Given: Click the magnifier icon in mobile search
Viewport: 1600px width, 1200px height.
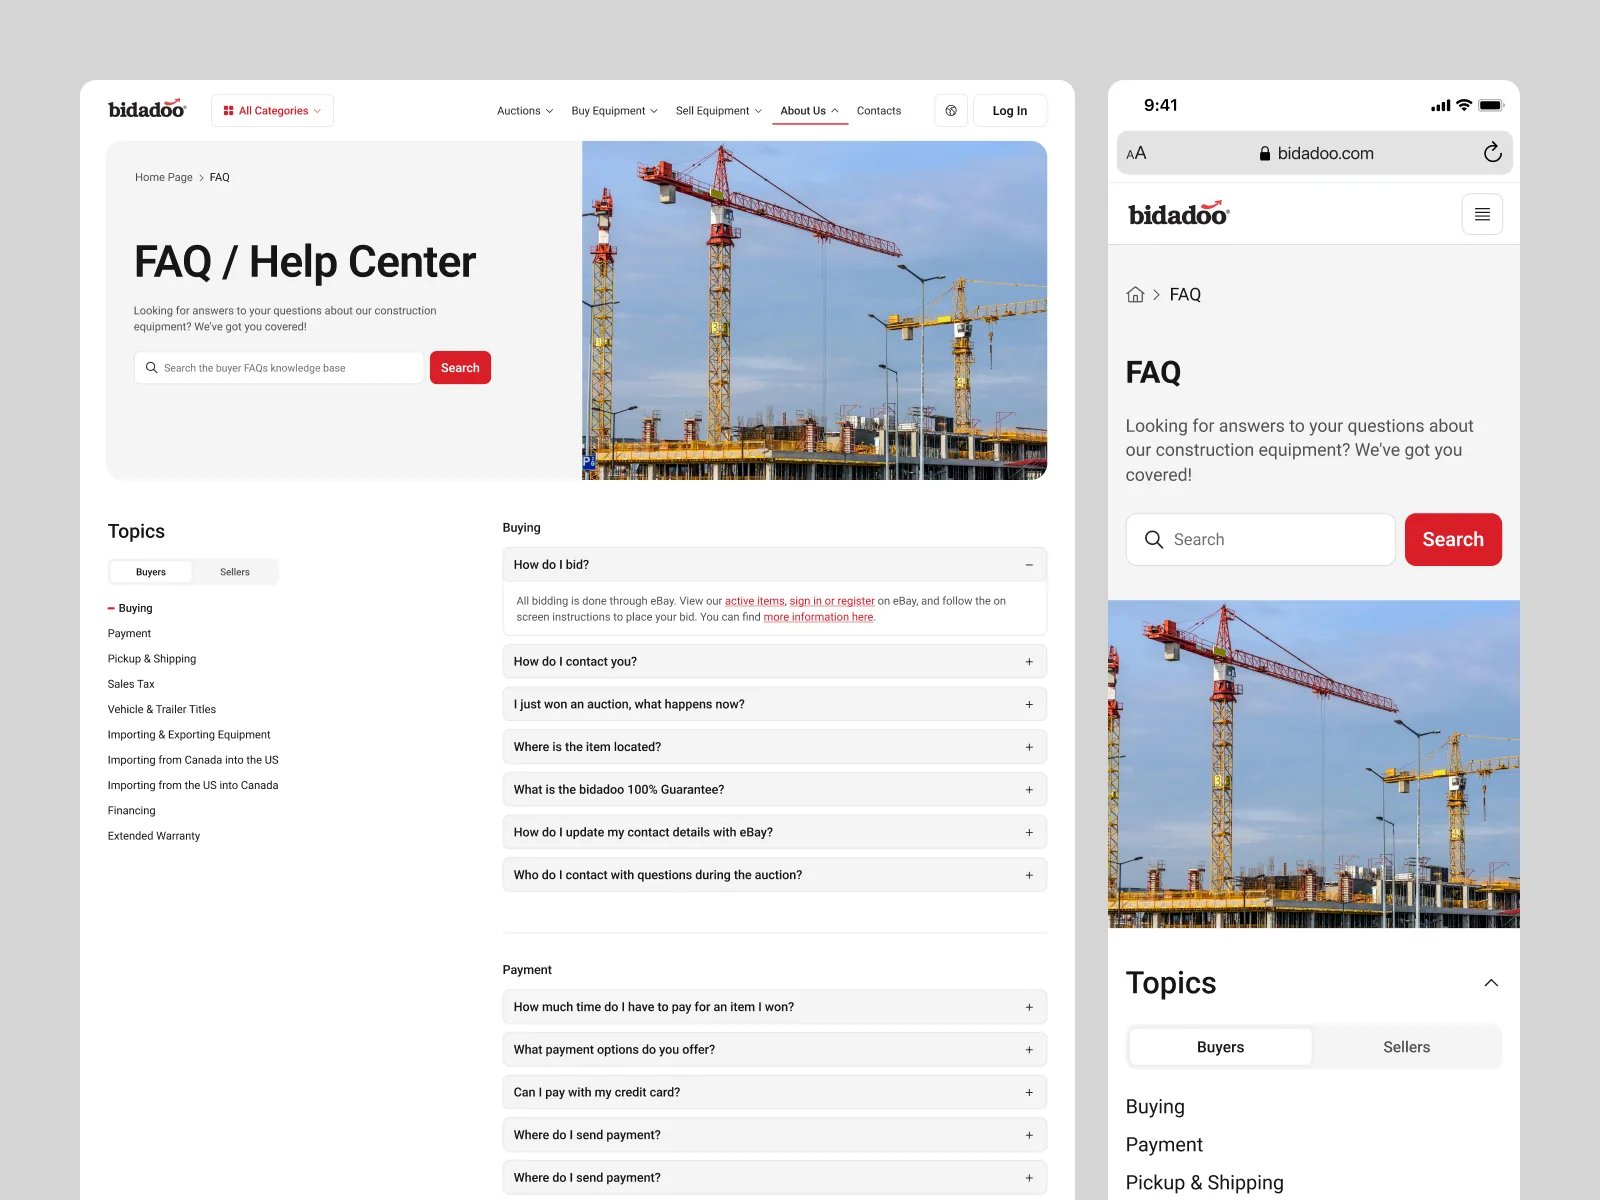Looking at the screenshot, I should (x=1153, y=540).
